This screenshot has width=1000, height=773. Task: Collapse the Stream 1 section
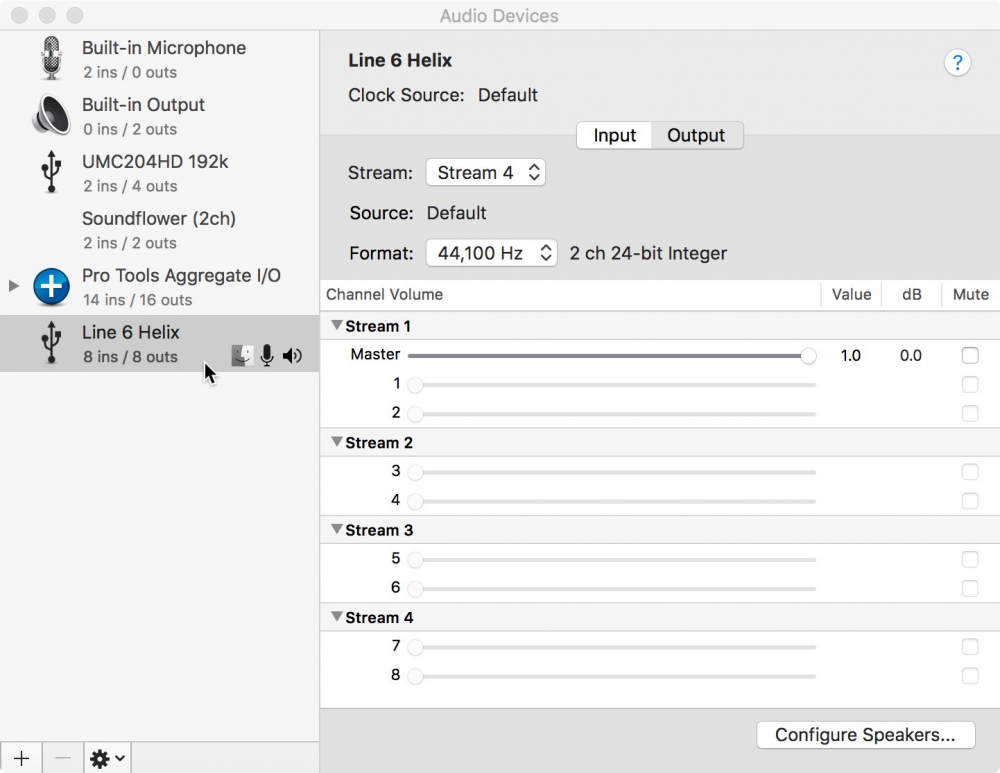[x=337, y=325]
